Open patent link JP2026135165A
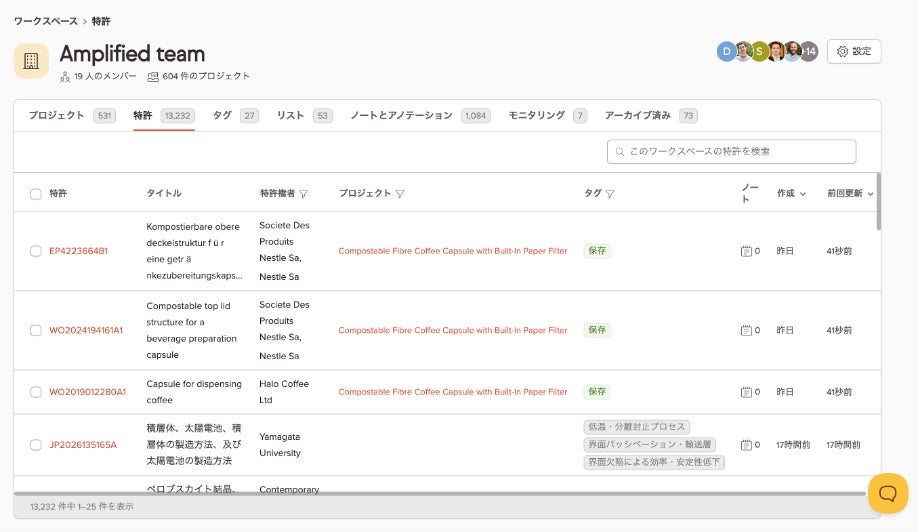918x532 pixels. (x=83, y=445)
